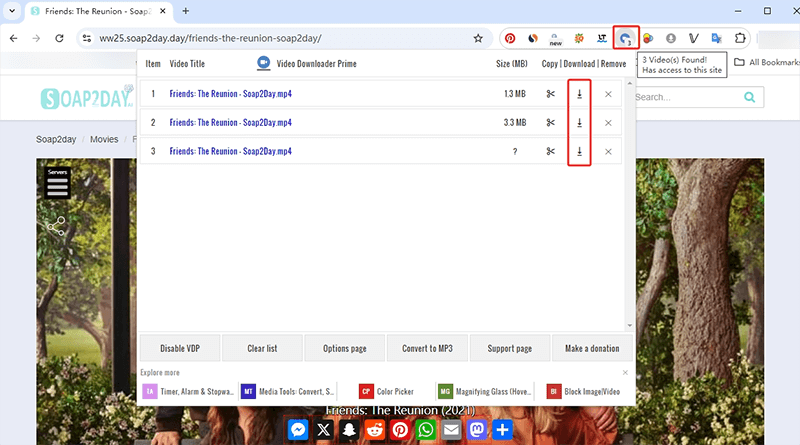Viewport: 800px width, 445px height.
Task: Click the Clear list button
Action: pos(262,348)
